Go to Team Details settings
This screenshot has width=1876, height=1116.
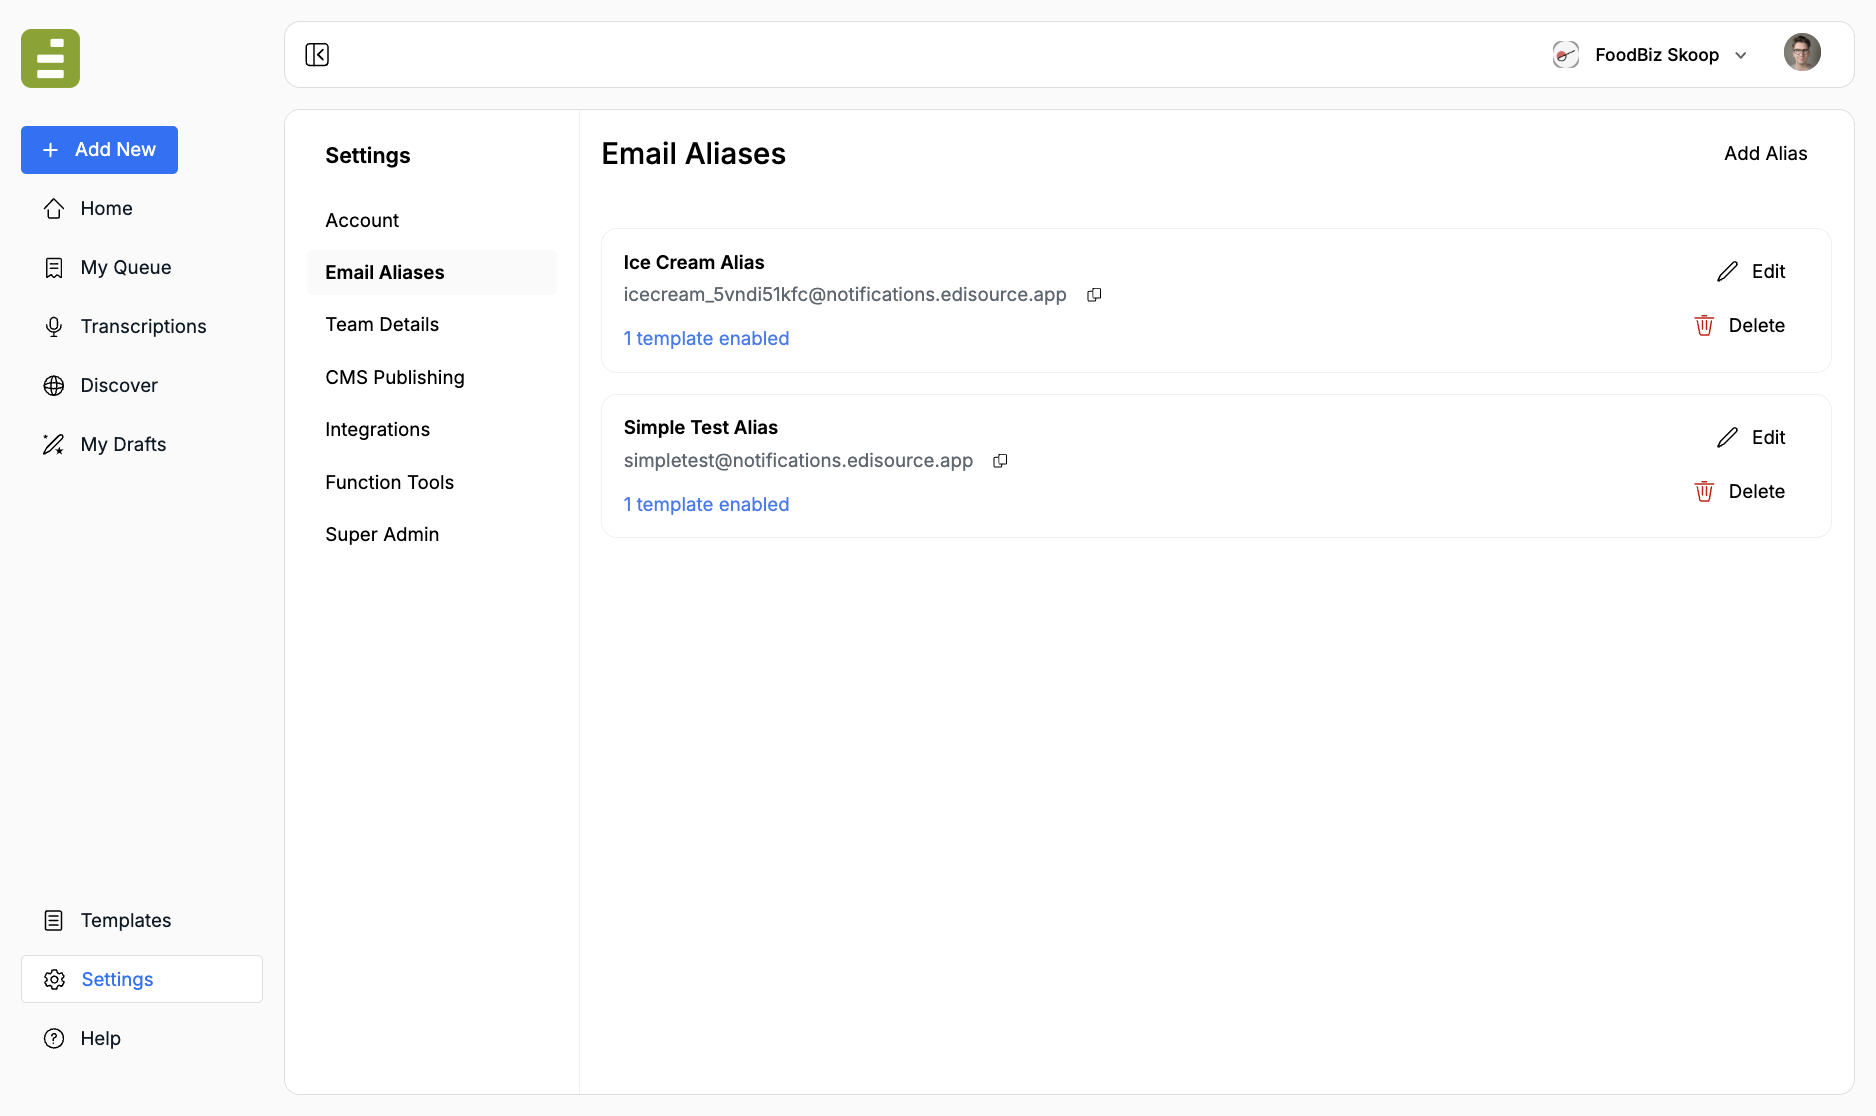pos(382,325)
